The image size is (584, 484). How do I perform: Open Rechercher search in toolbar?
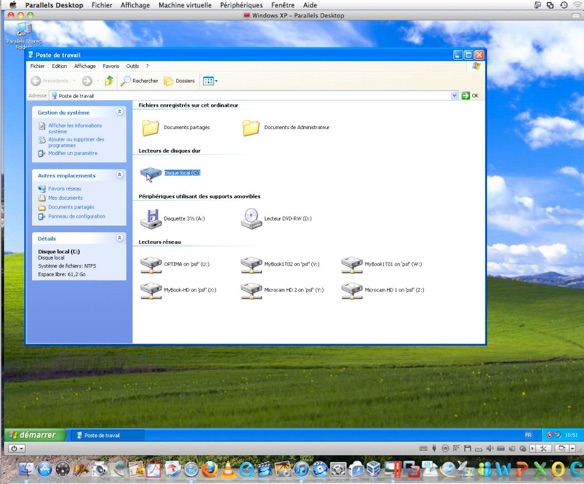coord(139,81)
